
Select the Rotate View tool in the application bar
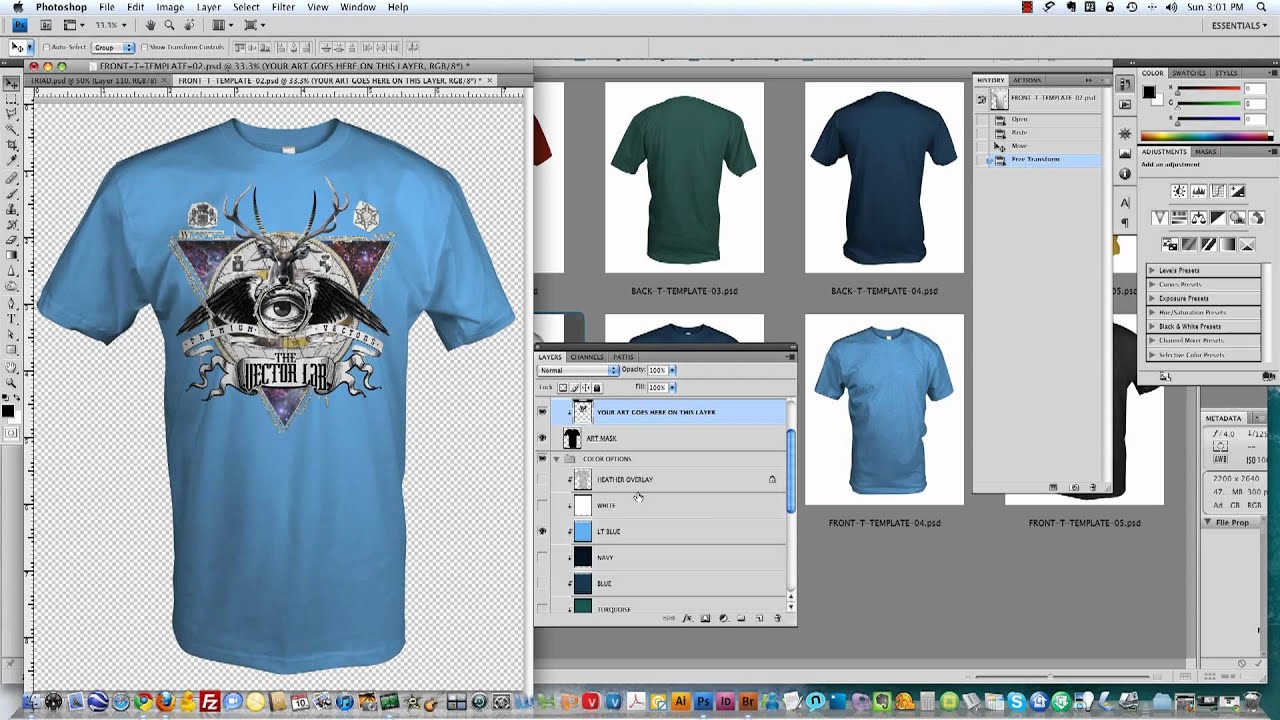188,24
